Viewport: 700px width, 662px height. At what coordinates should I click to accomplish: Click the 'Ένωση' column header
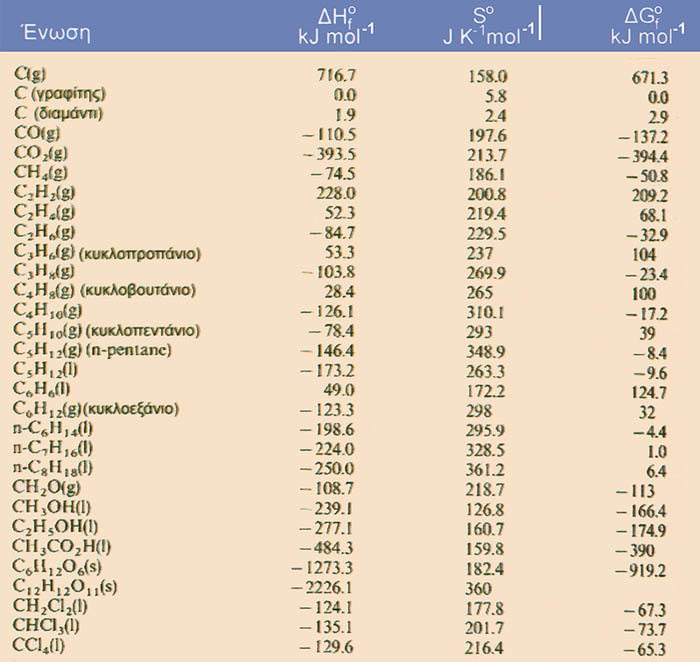(57, 33)
